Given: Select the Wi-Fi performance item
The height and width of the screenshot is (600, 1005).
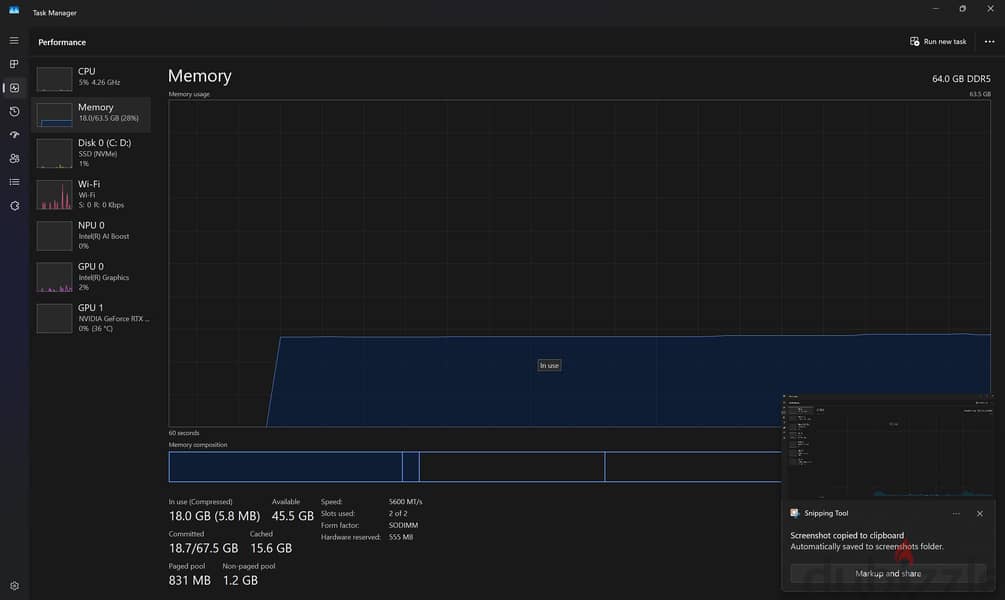Looking at the screenshot, I should tap(91, 194).
